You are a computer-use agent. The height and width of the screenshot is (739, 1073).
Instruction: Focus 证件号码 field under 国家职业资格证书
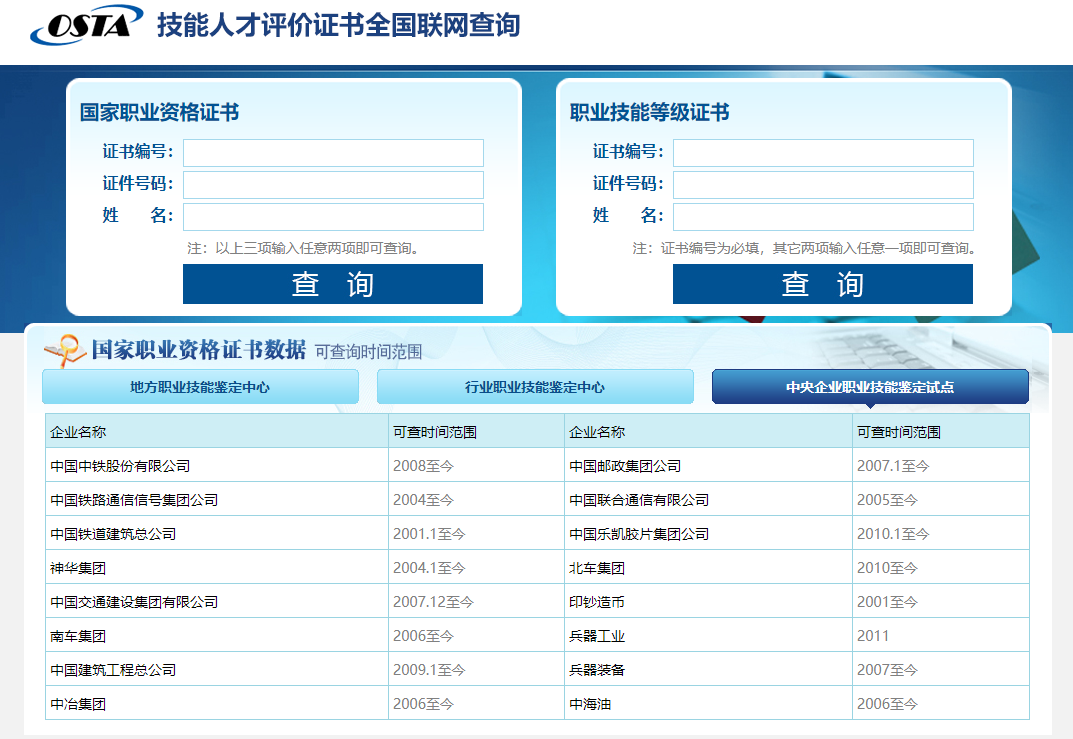point(333,185)
